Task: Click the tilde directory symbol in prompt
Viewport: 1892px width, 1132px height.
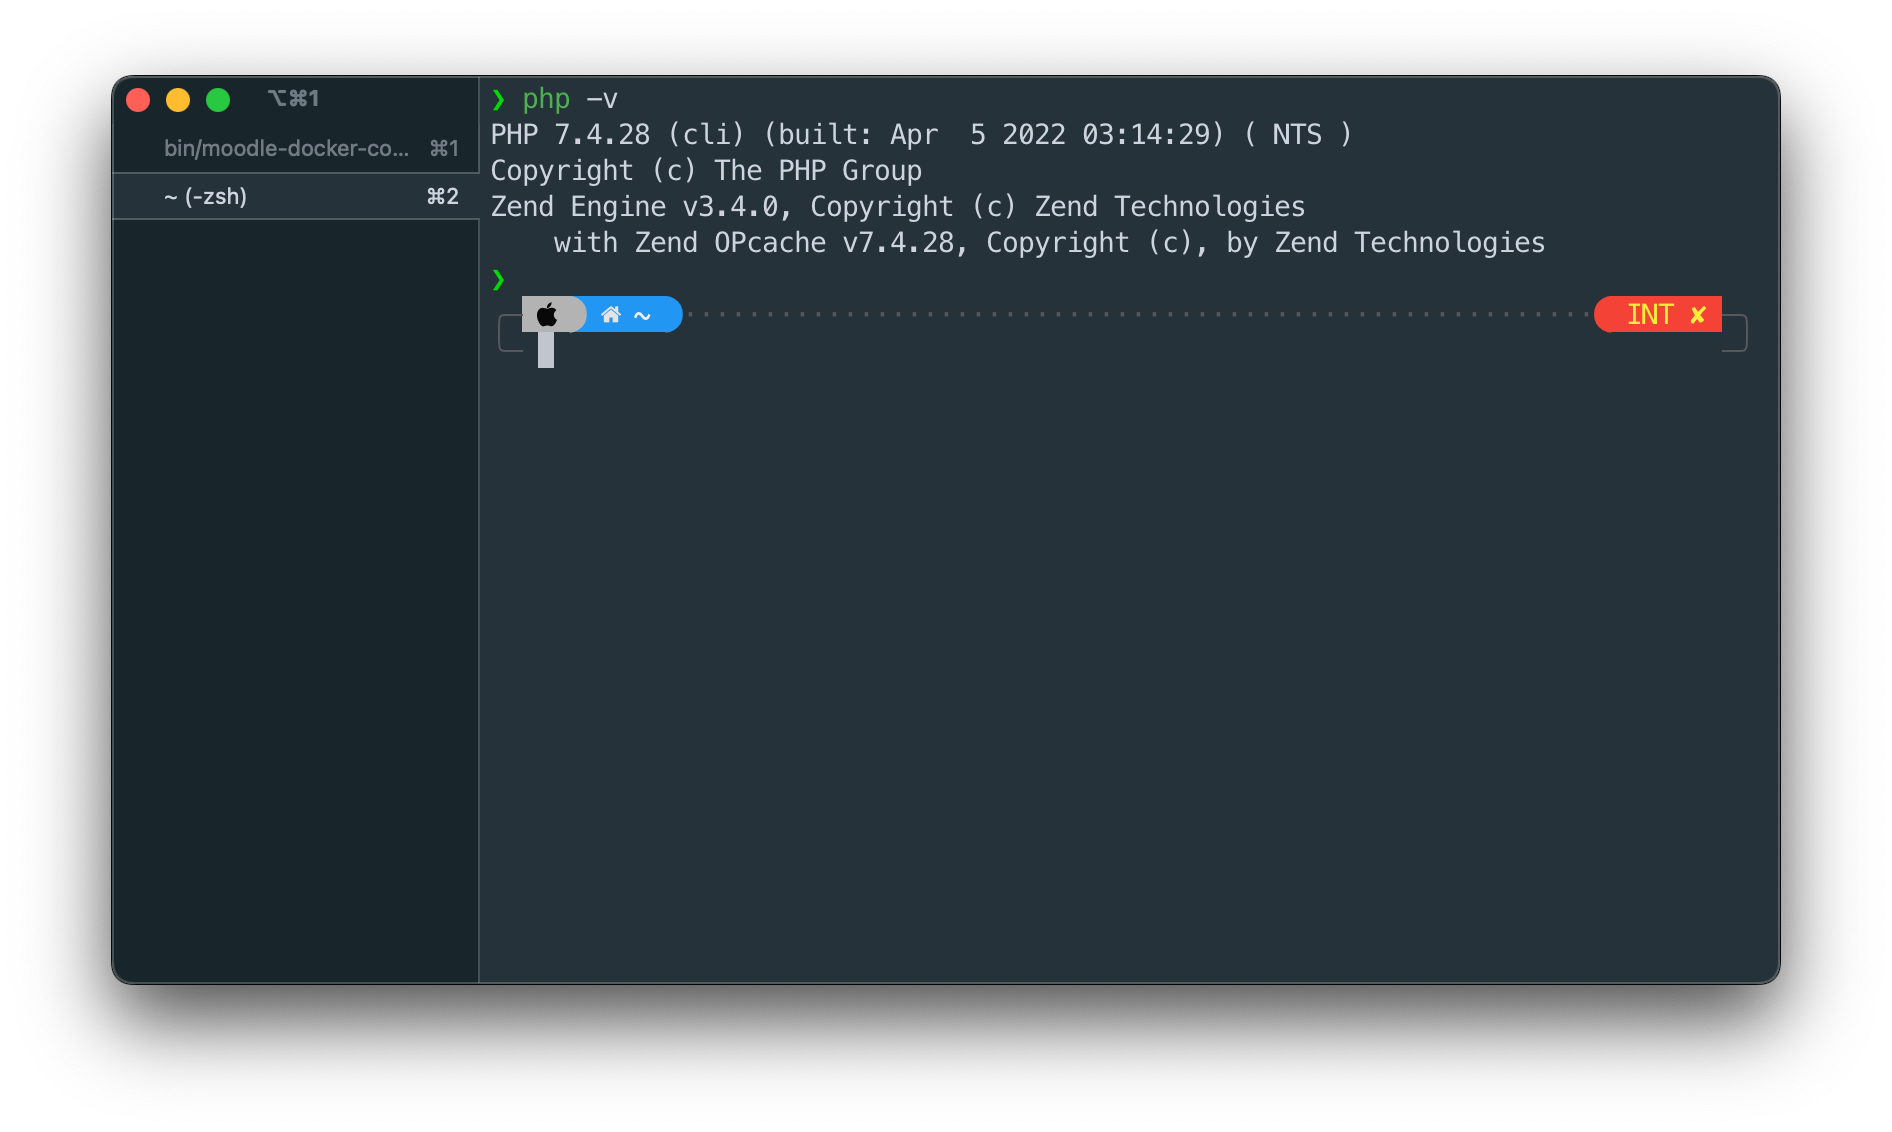Action: coord(642,316)
